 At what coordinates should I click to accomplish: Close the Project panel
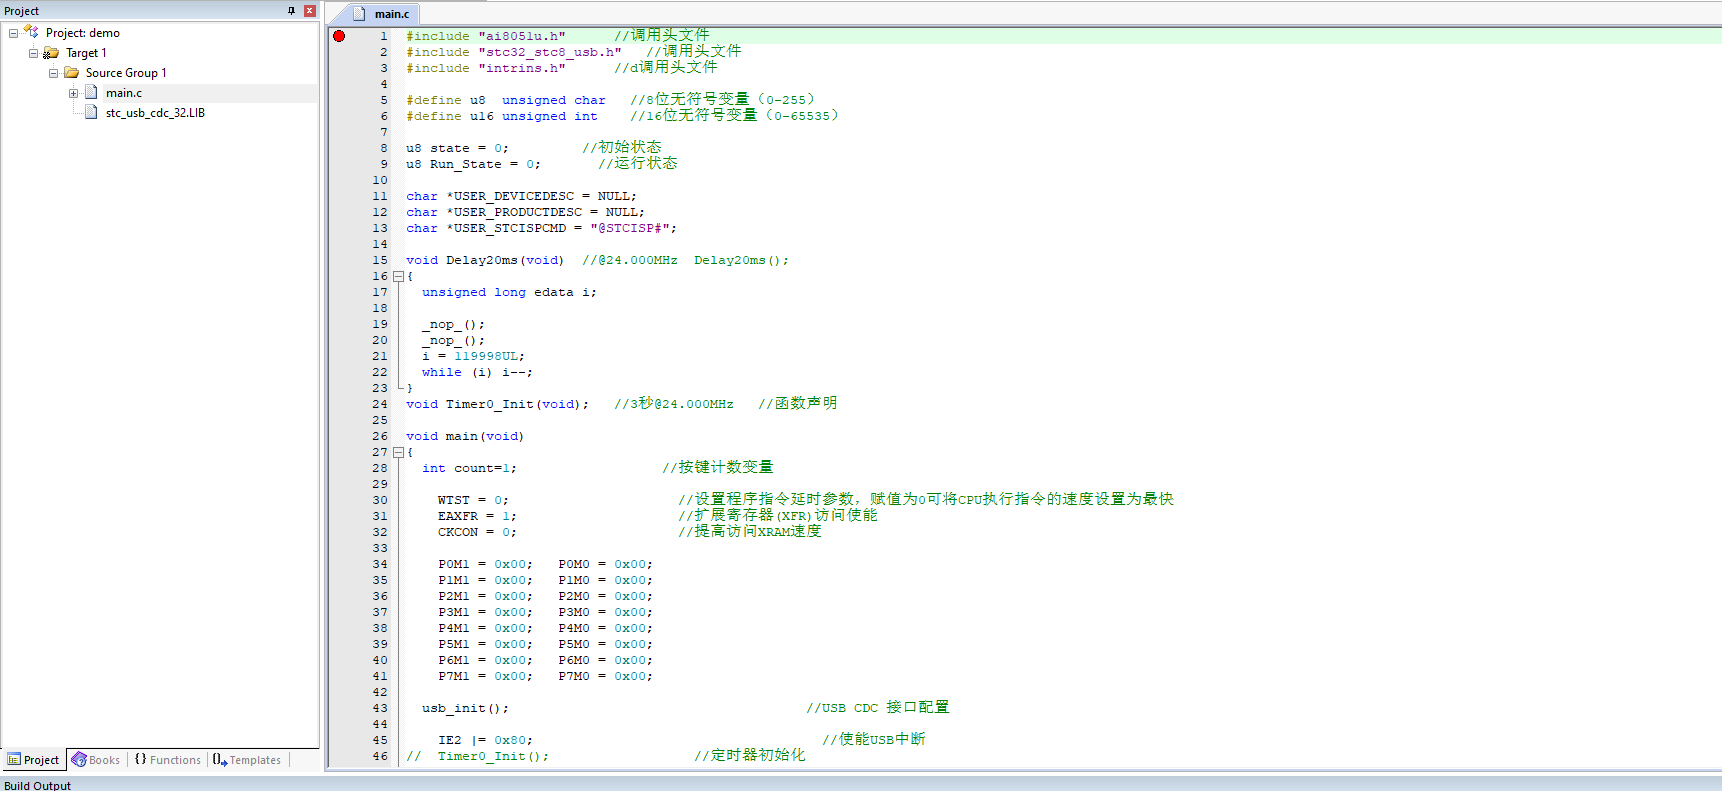(310, 11)
